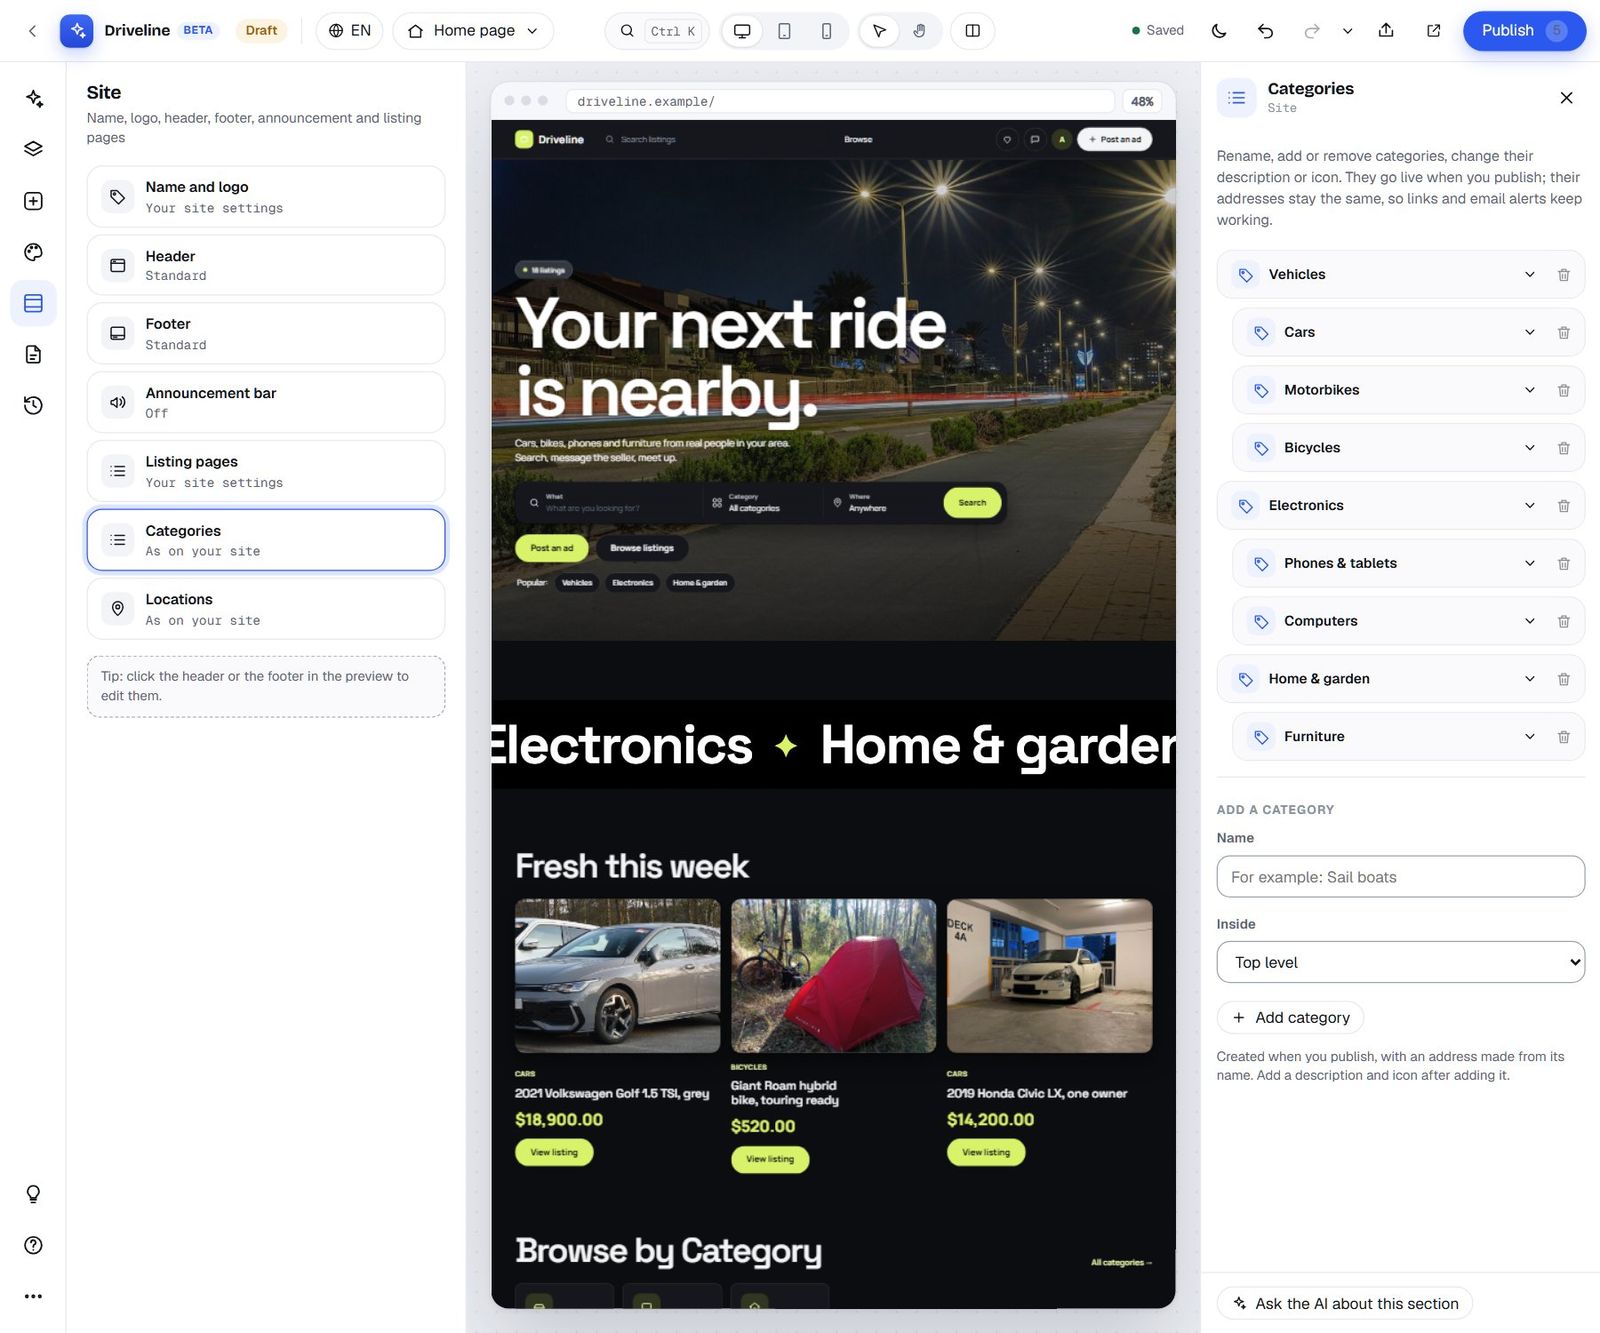Screen dimensions: 1600x1333
Task: Expand the Motorbikes category
Action: [x=1529, y=390]
